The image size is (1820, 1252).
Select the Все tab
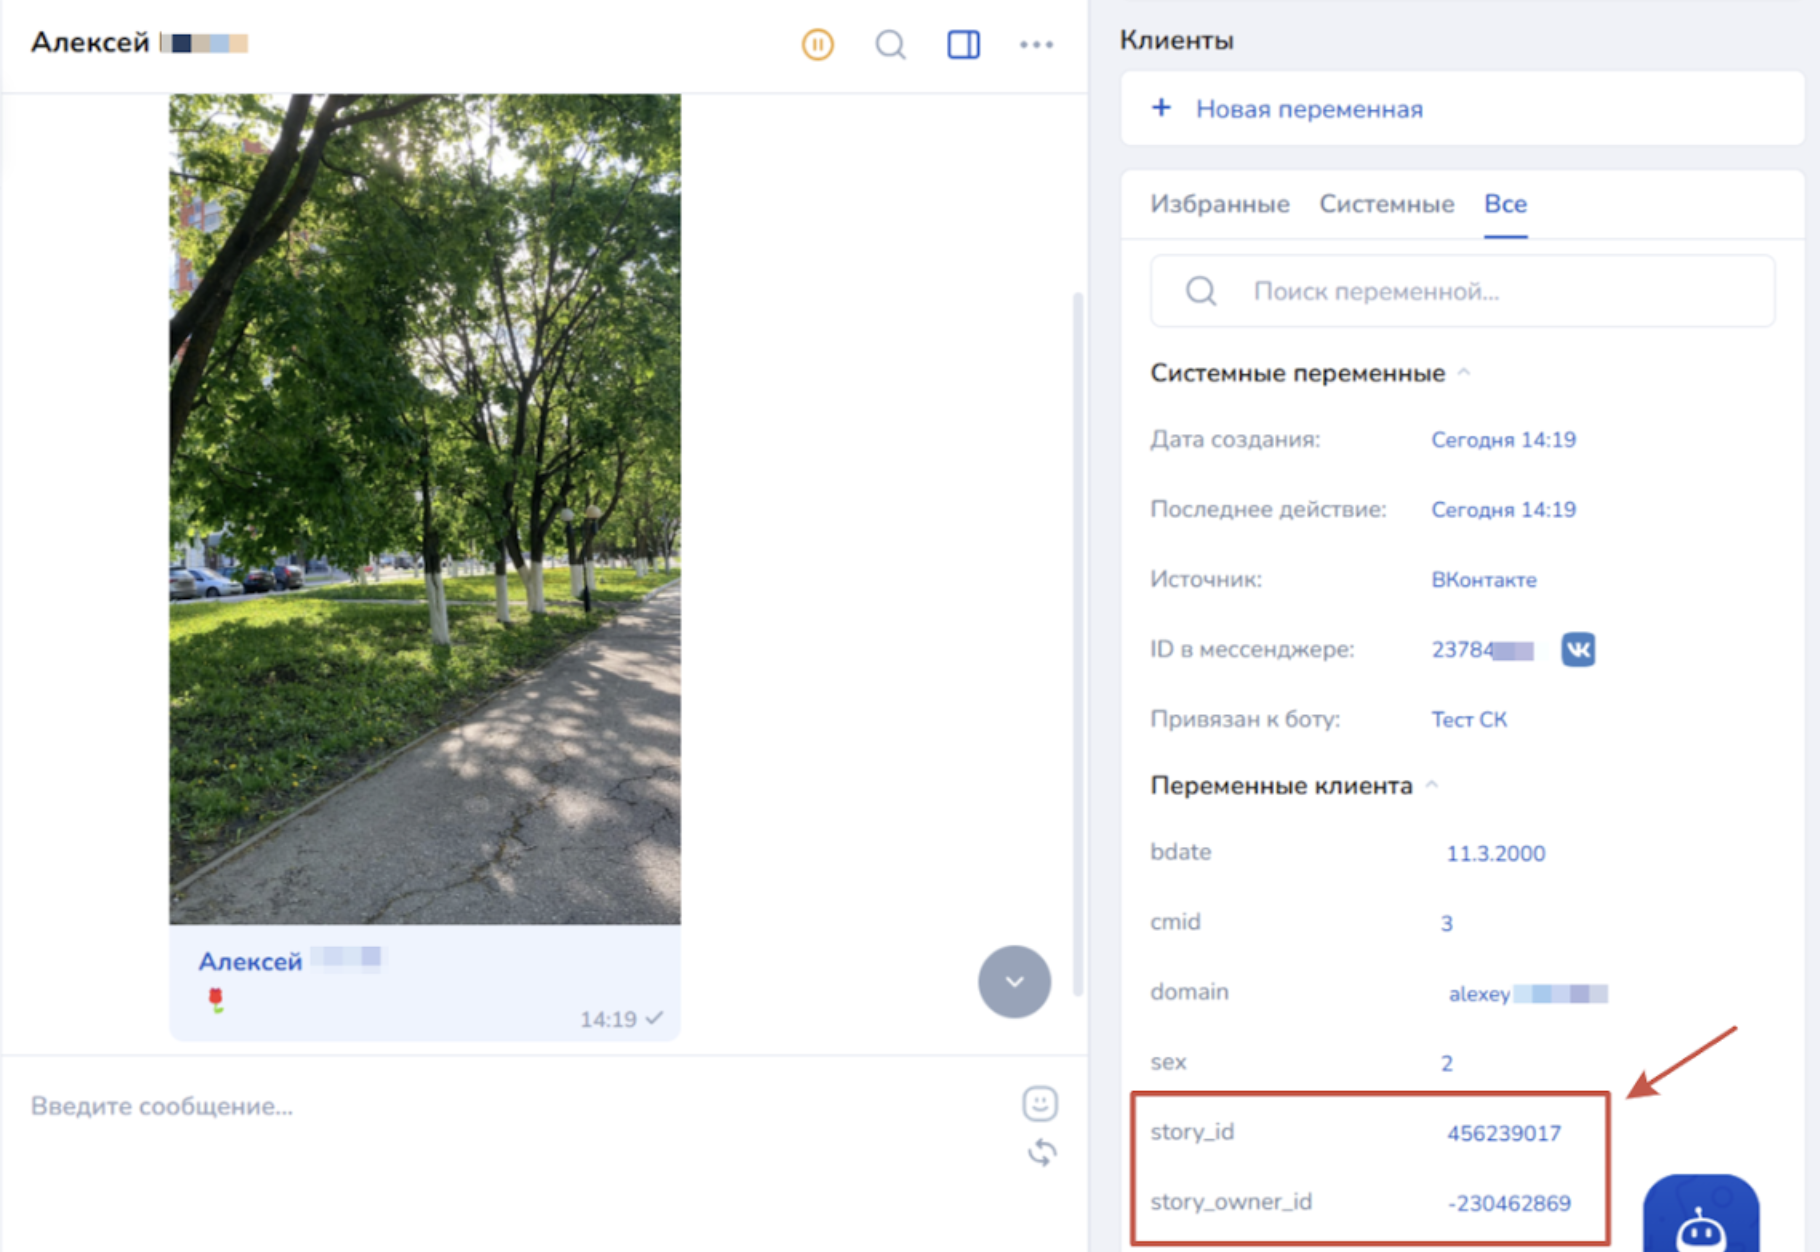[x=1505, y=204]
